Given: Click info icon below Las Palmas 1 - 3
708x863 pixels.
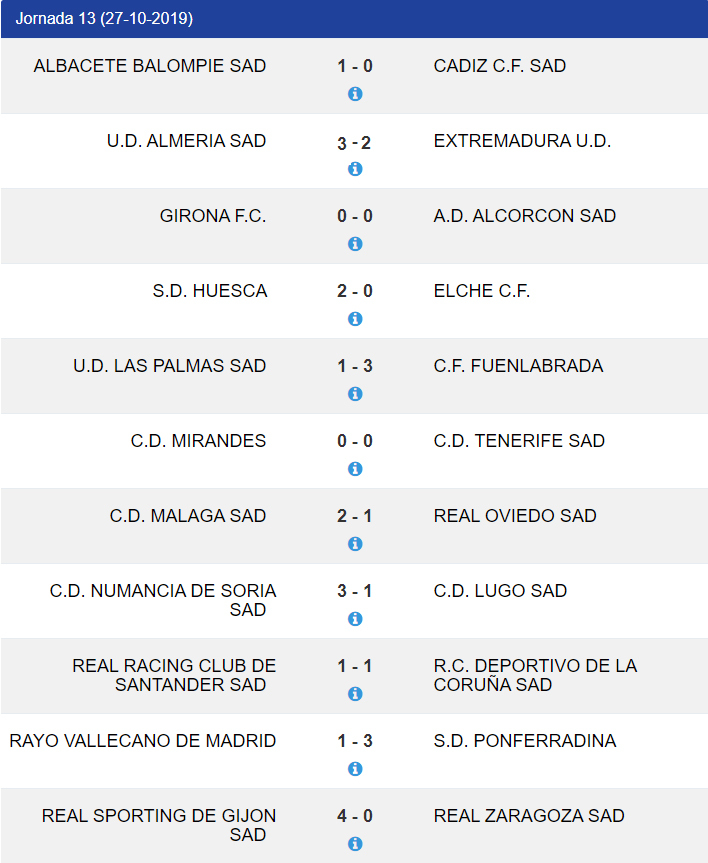Looking at the screenshot, I should [x=354, y=394].
